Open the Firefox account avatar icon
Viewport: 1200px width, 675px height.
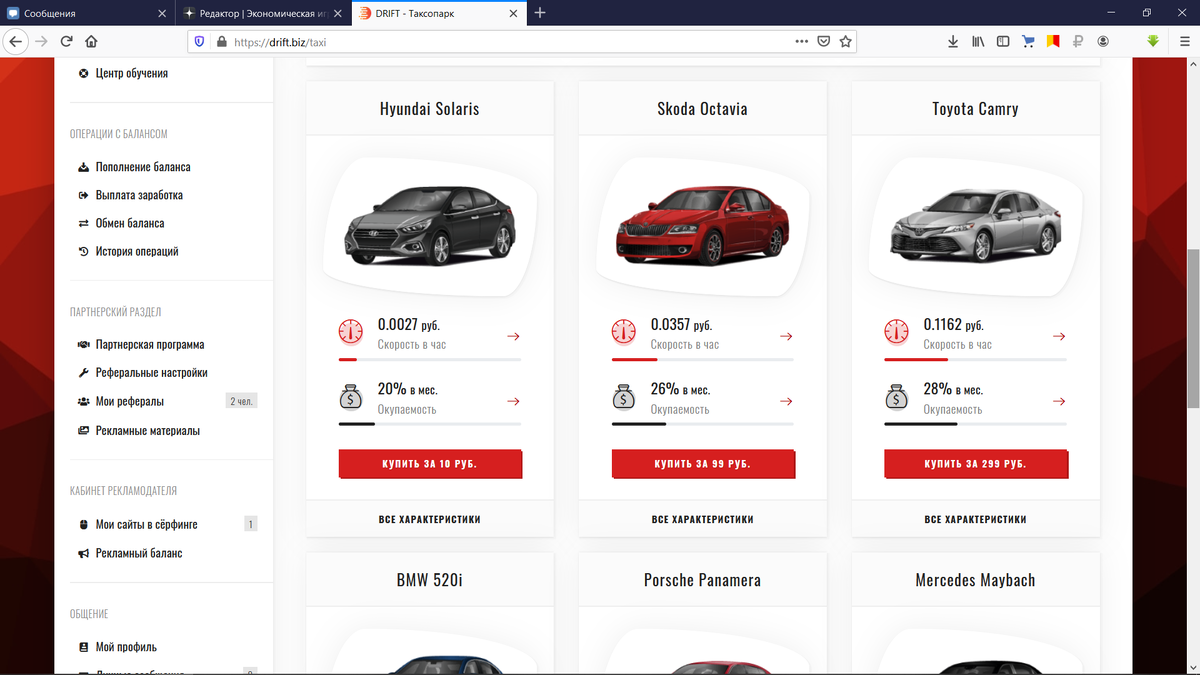click(1103, 42)
